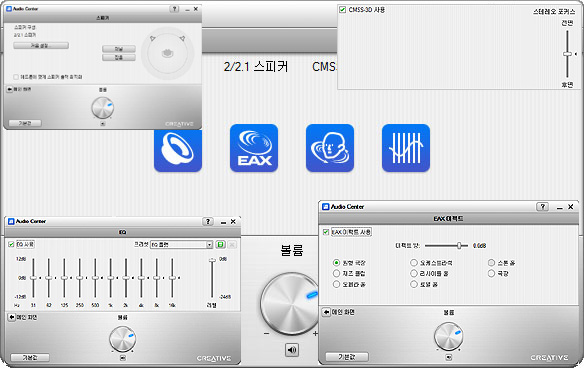Open the EQ preset dropdown showing EQ 플랫

click(x=181, y=245)
